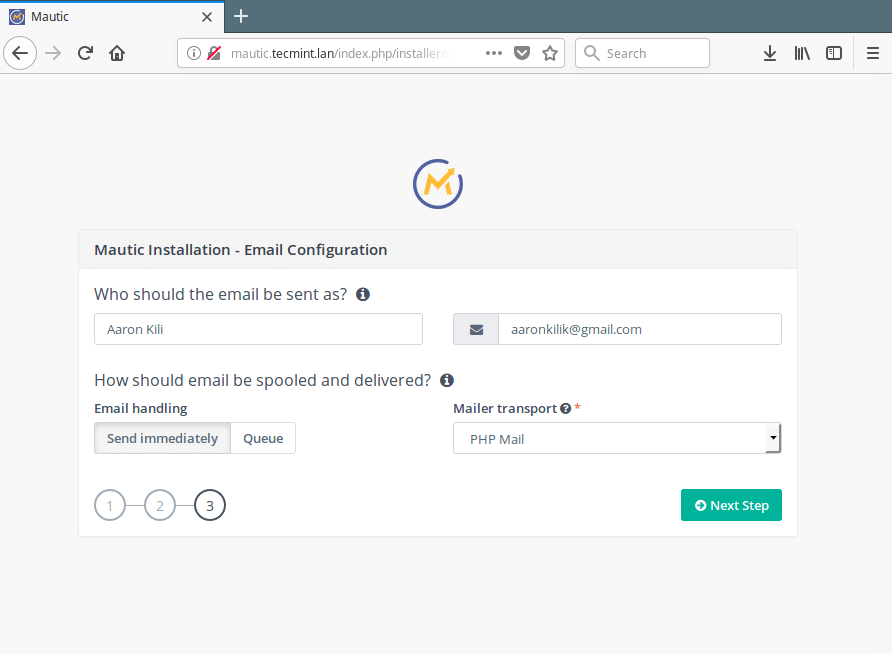Go to Firefox home page icon

pyautogui.click(x=117, y=53)
